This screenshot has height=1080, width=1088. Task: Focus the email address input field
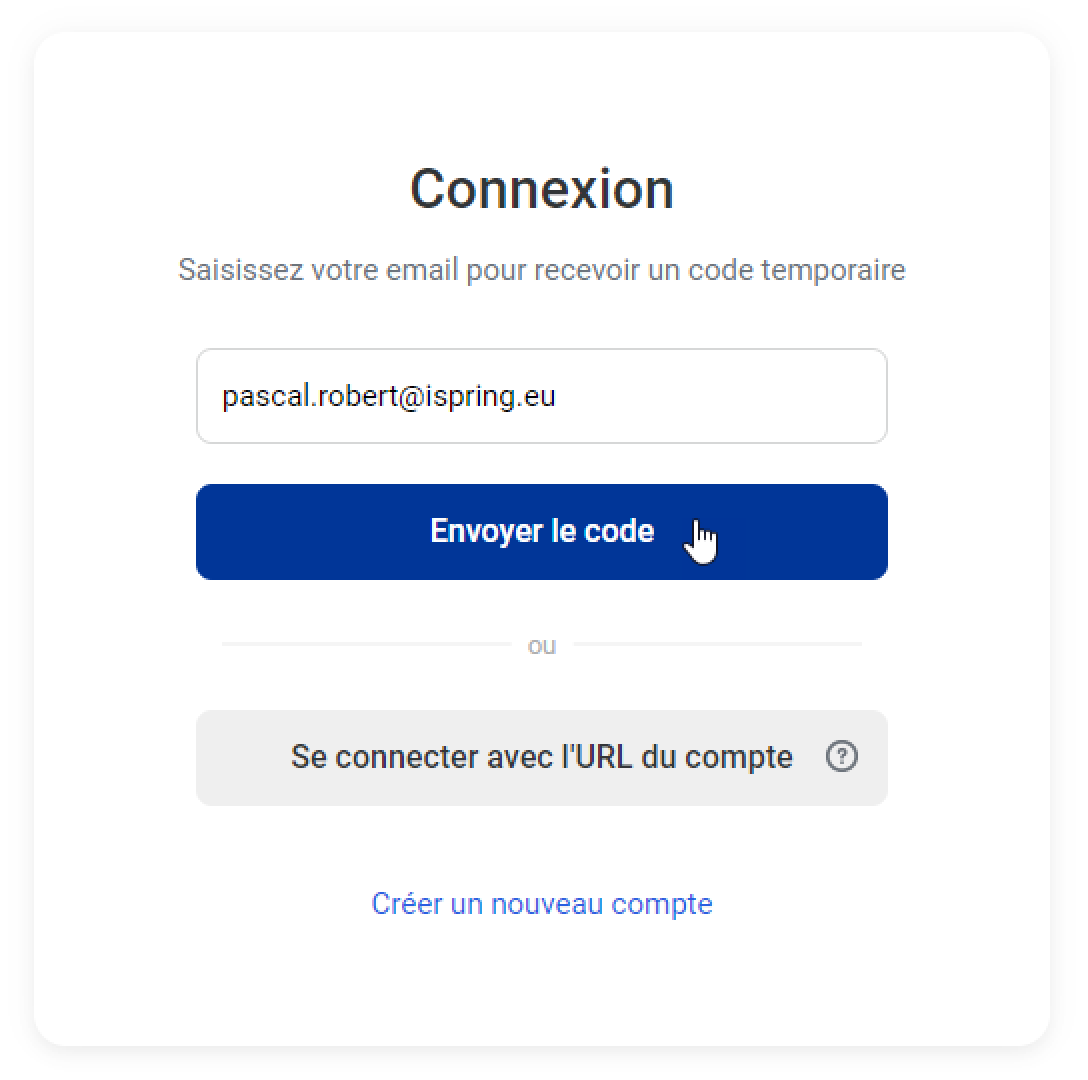tap(541, 396)
